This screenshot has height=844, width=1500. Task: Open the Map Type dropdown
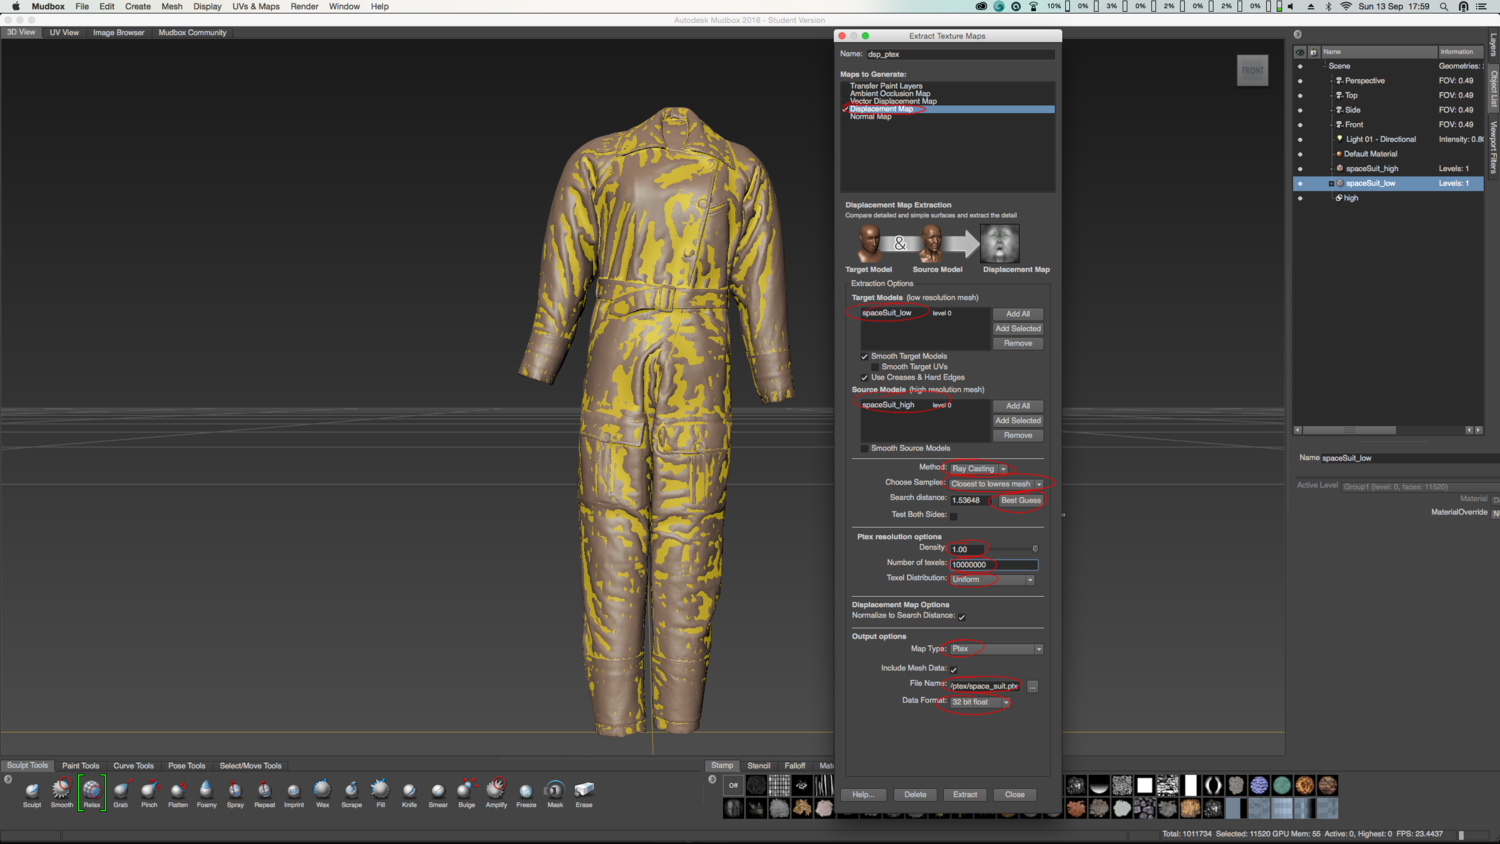click(x=996, y=649)
